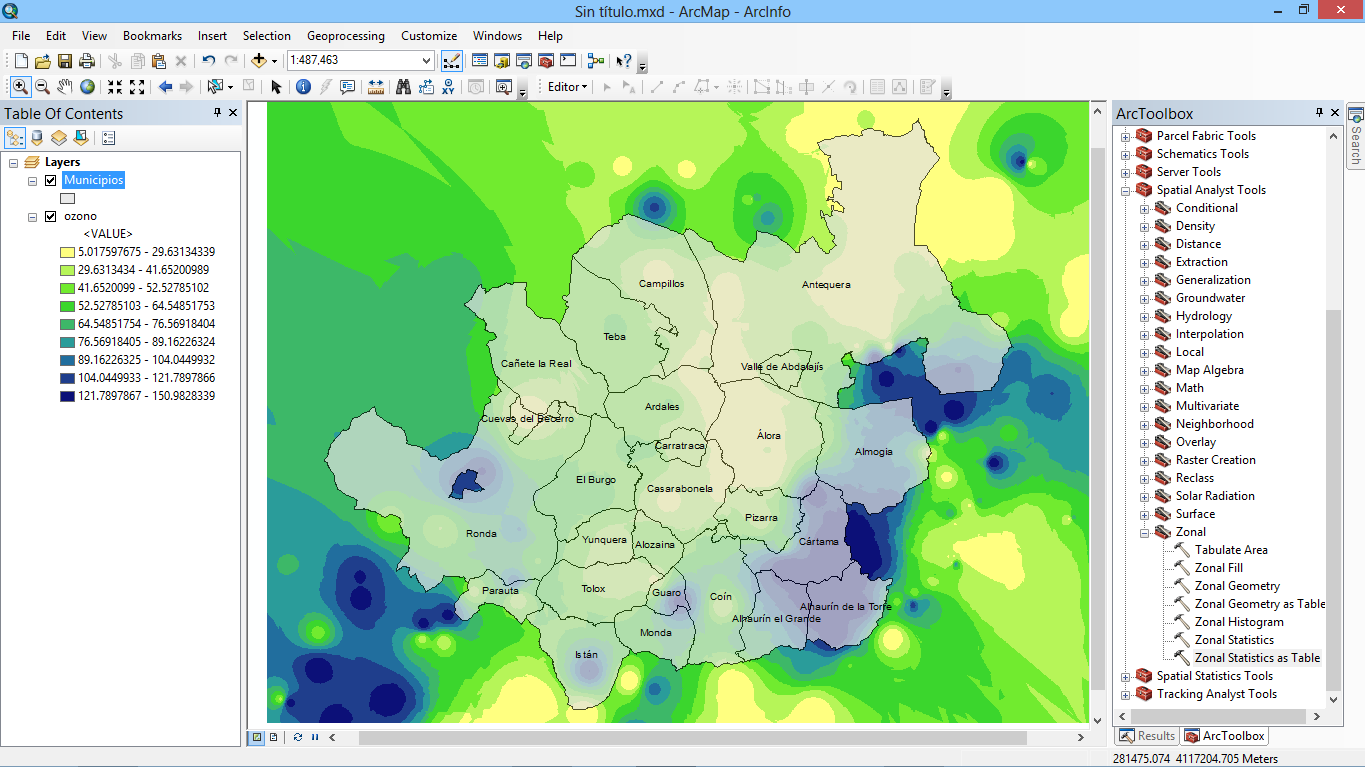Screen dimensions: 1365x767
Task: Activate the Pan hand tool
Action: tap(65, 87)
